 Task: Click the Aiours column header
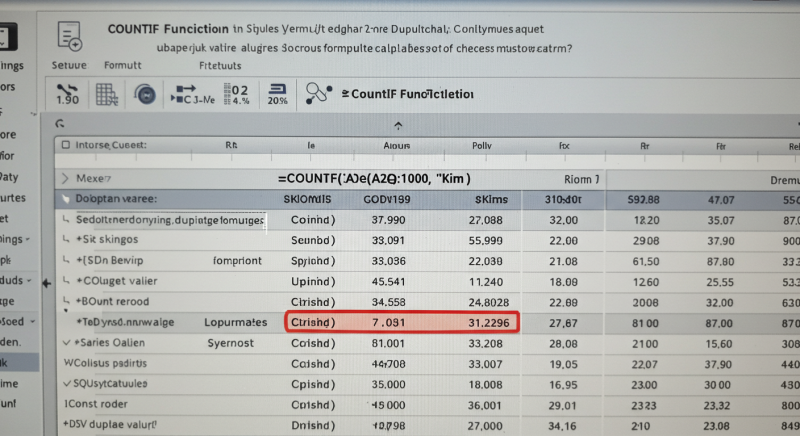coord(396,146)
